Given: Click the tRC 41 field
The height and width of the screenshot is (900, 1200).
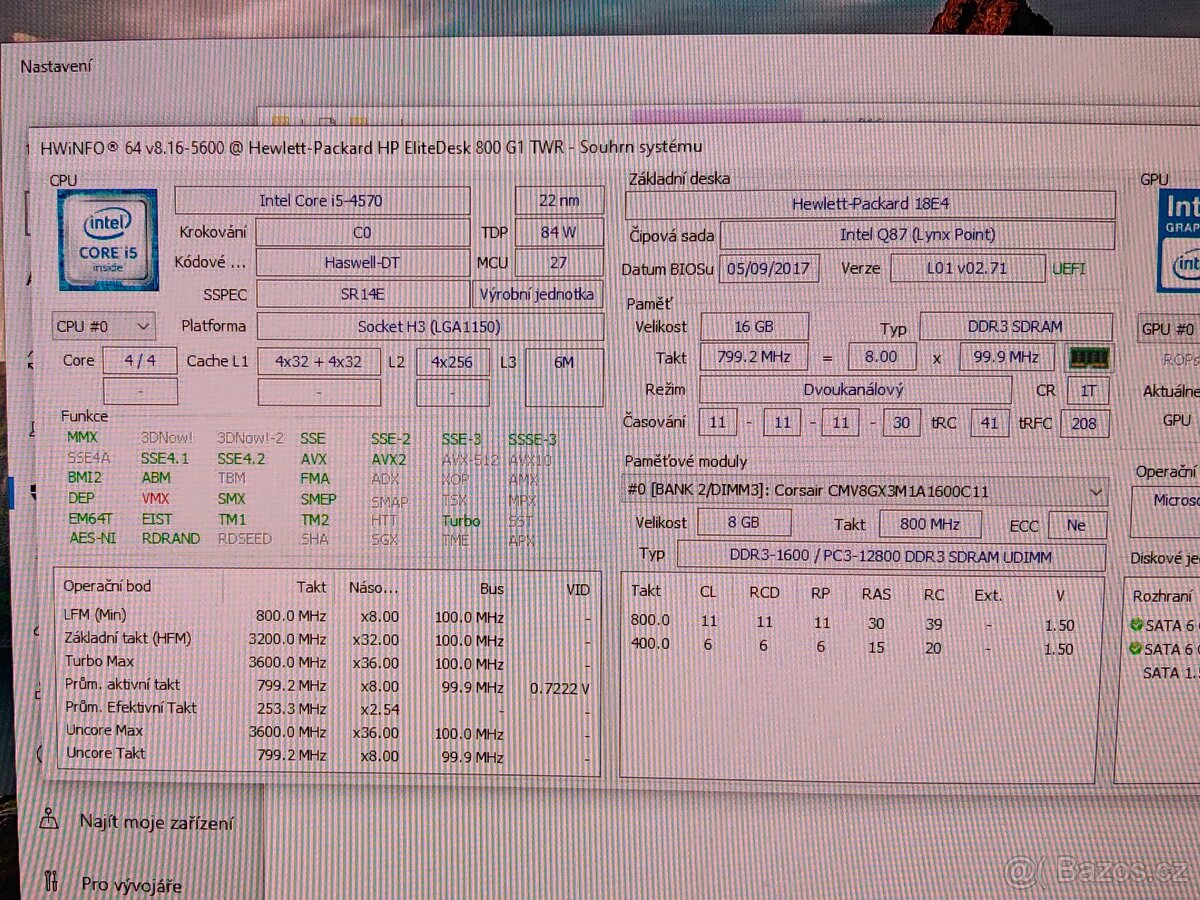Looking at the screenshot, I should (989, 423).
